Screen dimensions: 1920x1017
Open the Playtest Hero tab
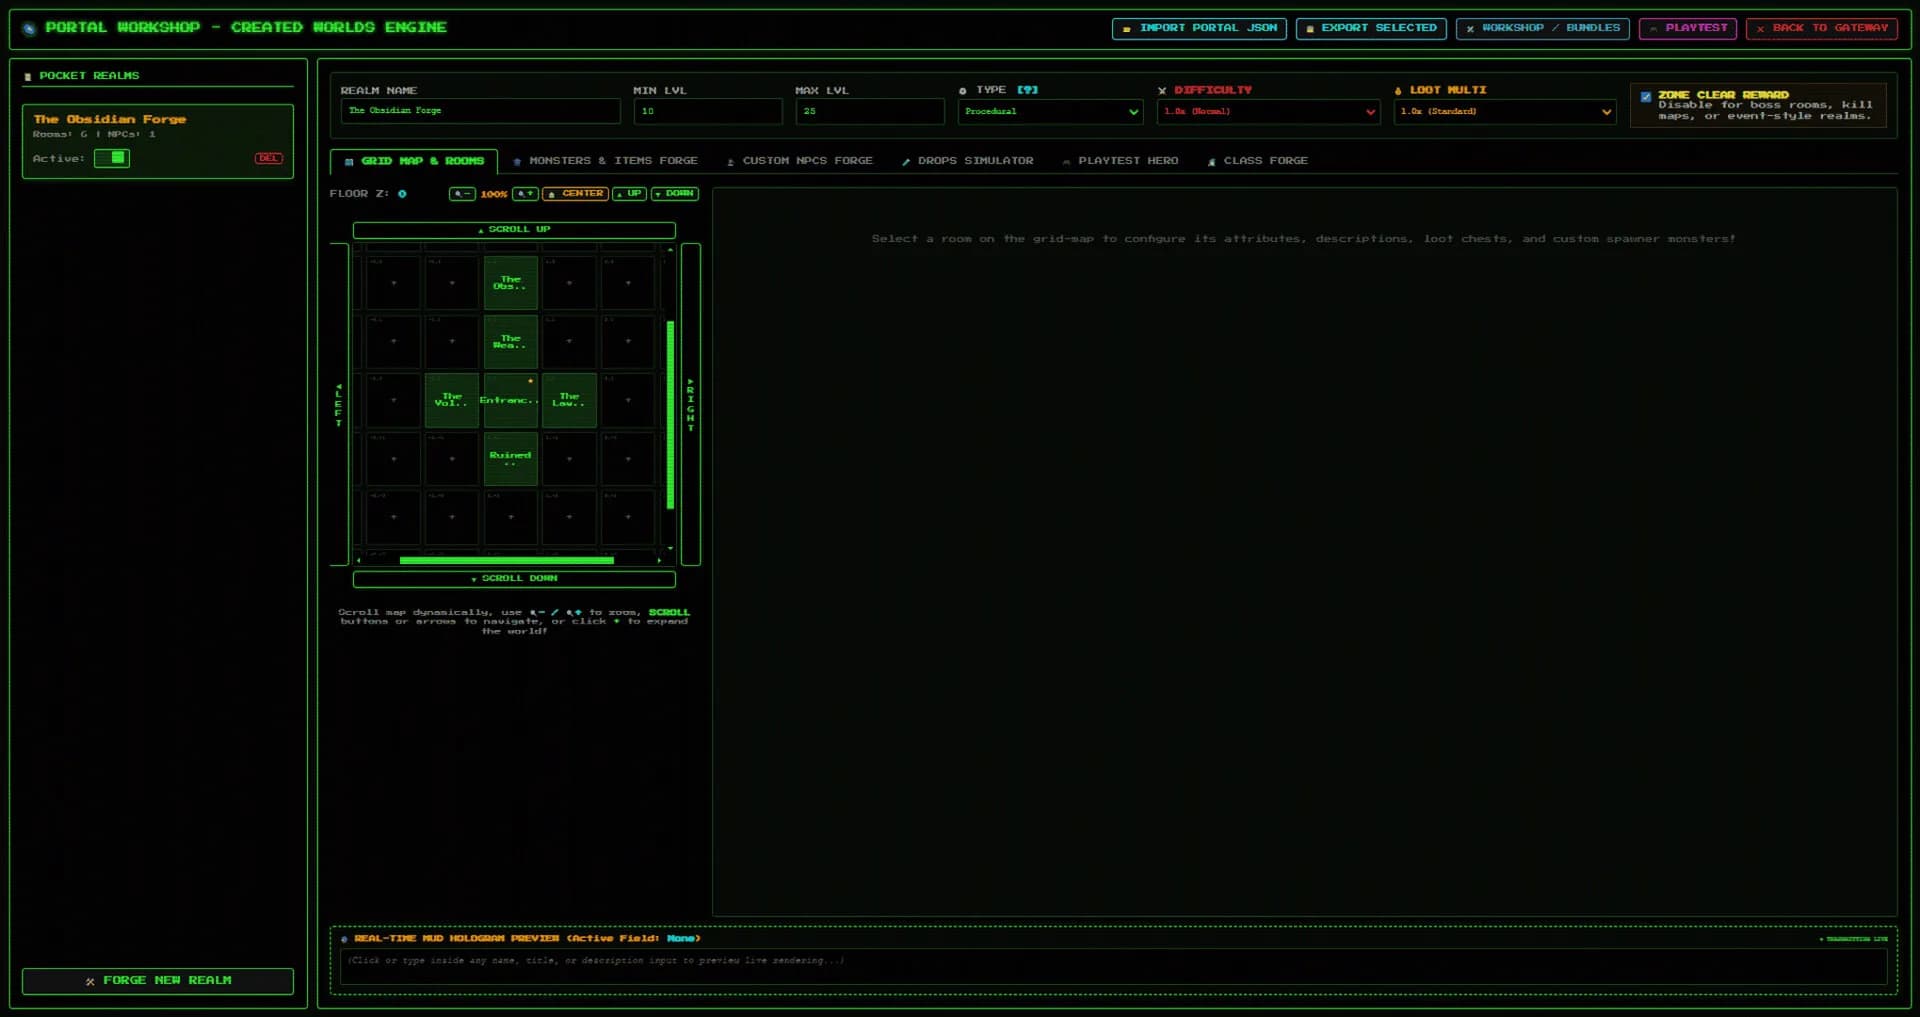point(1120,161)
